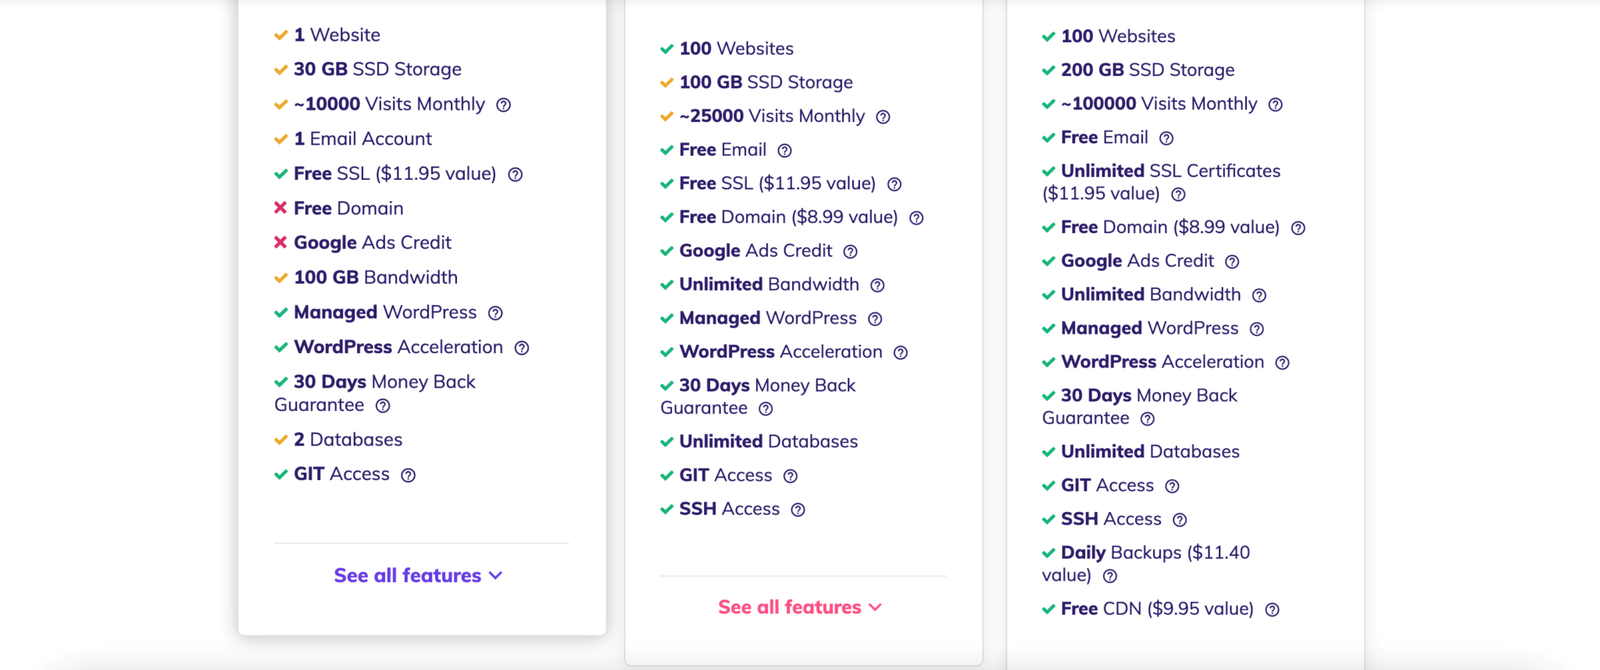Show Money Back Guarantee info in 100 GB plan
This screenshot has height=670, width=1600.
click(x=766, y=409)
